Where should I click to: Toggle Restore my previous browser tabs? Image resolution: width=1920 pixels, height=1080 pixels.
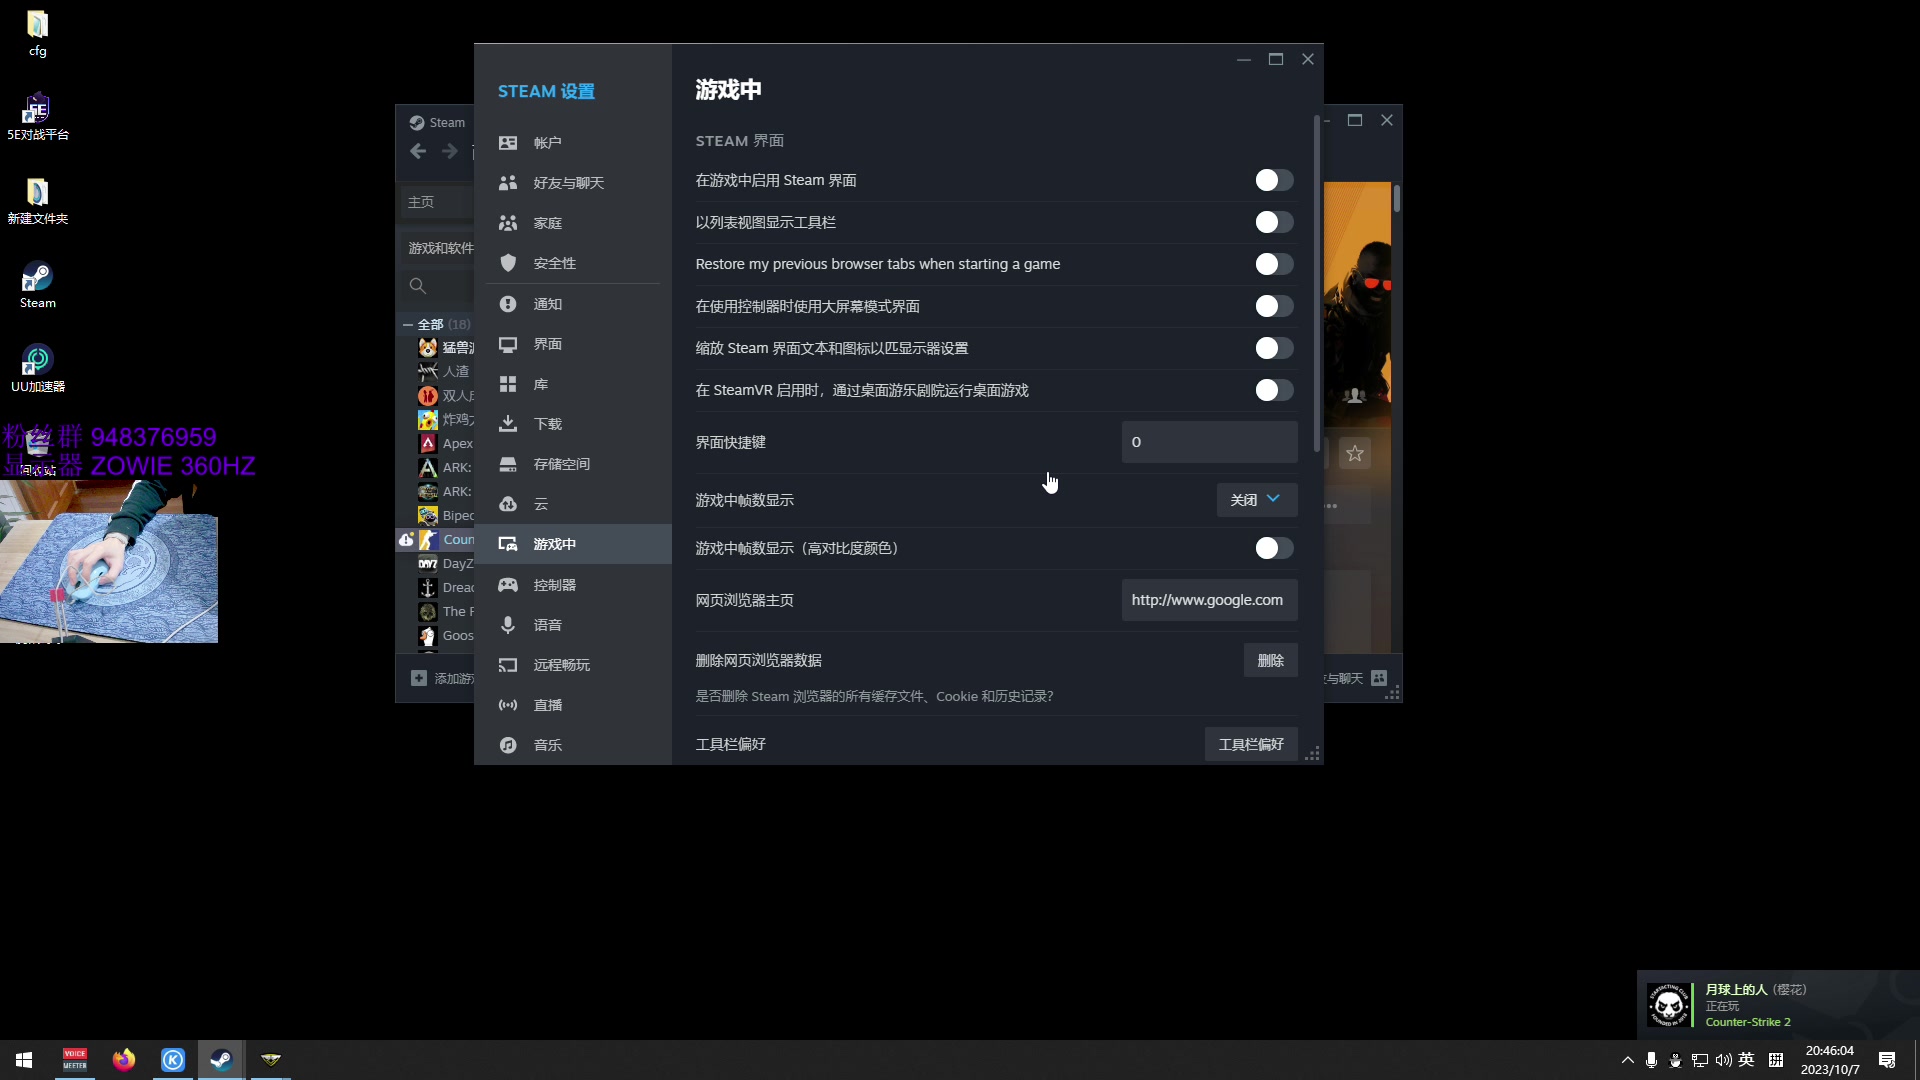coord(1274,264)
